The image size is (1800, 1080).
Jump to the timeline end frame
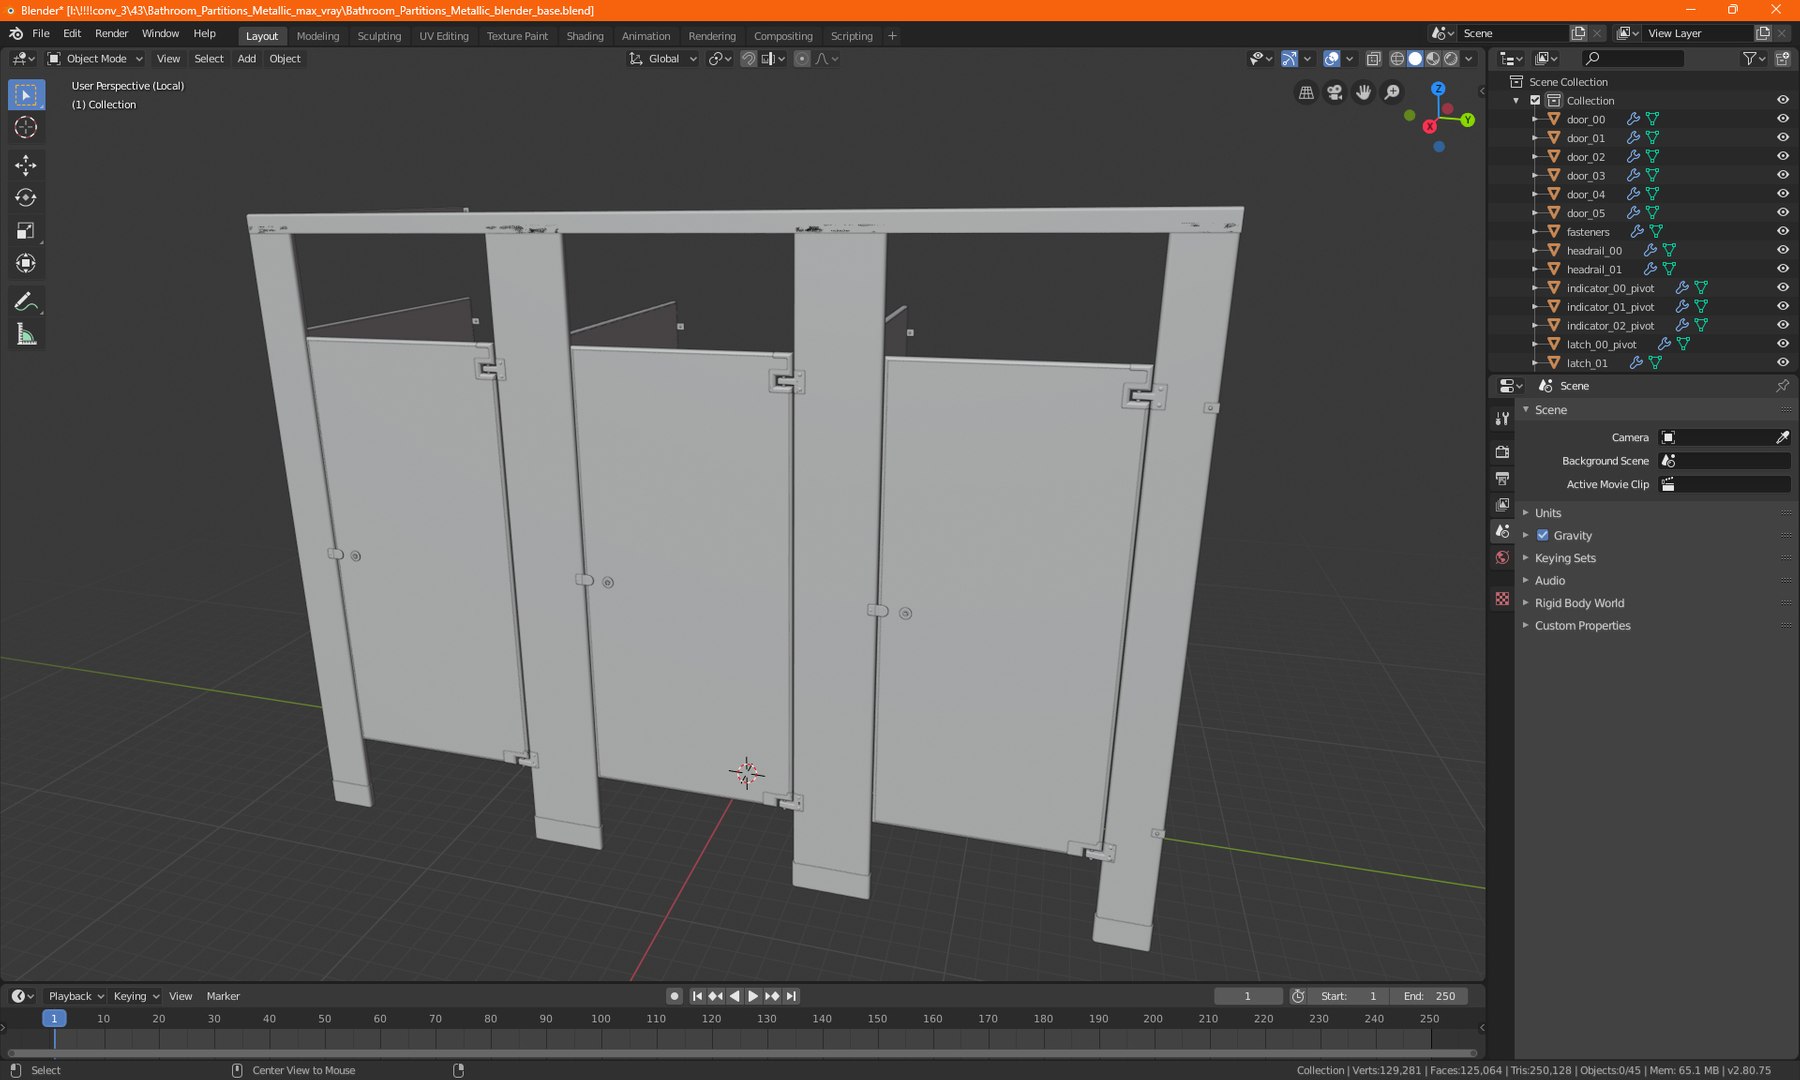coord(791,996)
